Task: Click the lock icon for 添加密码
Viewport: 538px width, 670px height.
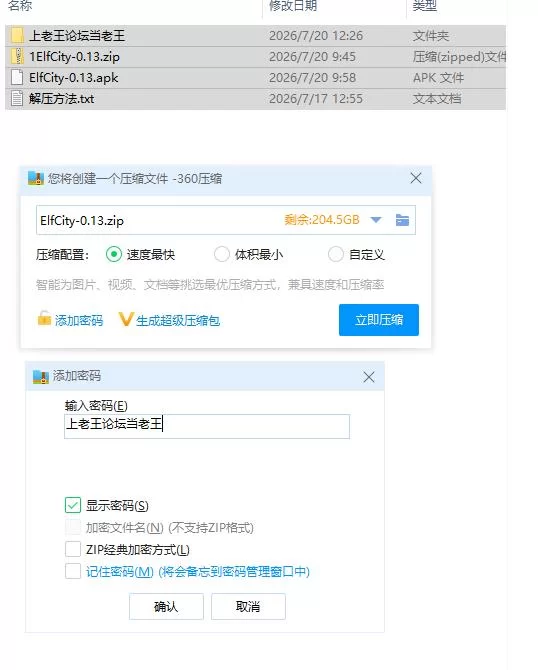Action: [x=44, y=318]
